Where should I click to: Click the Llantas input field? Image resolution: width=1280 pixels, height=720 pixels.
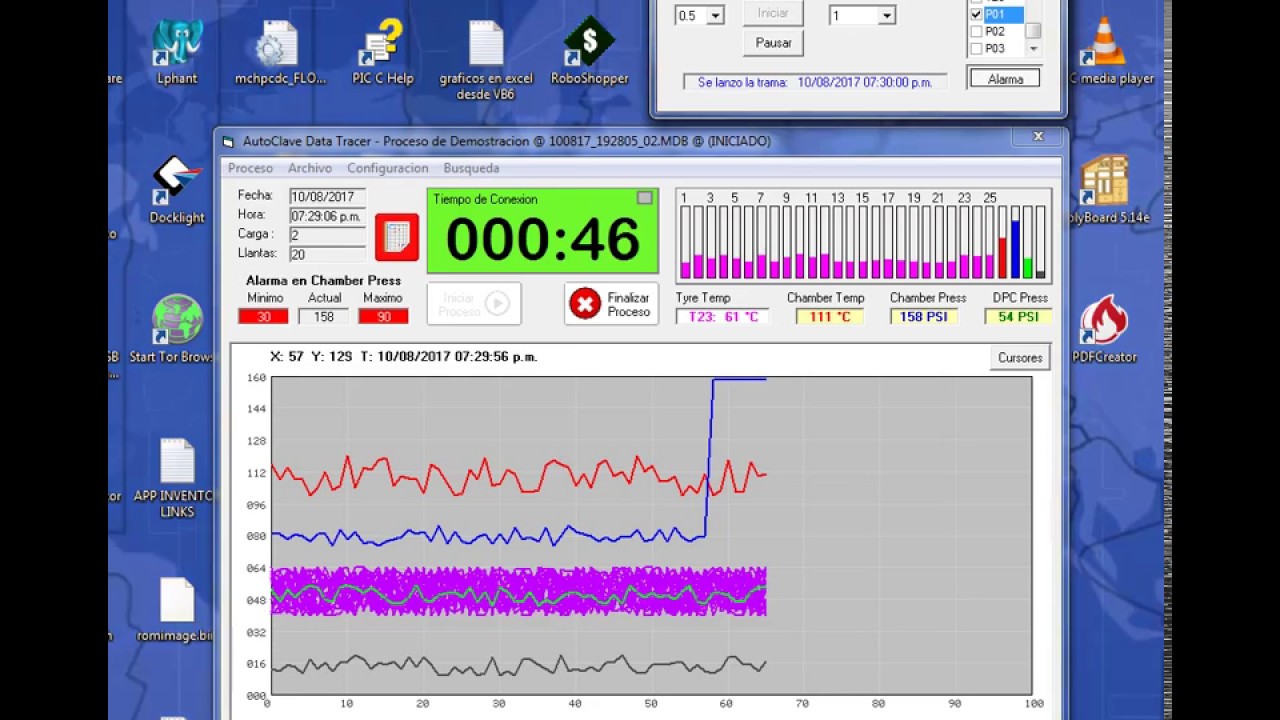pyautogui.click(x=328, y=254)
